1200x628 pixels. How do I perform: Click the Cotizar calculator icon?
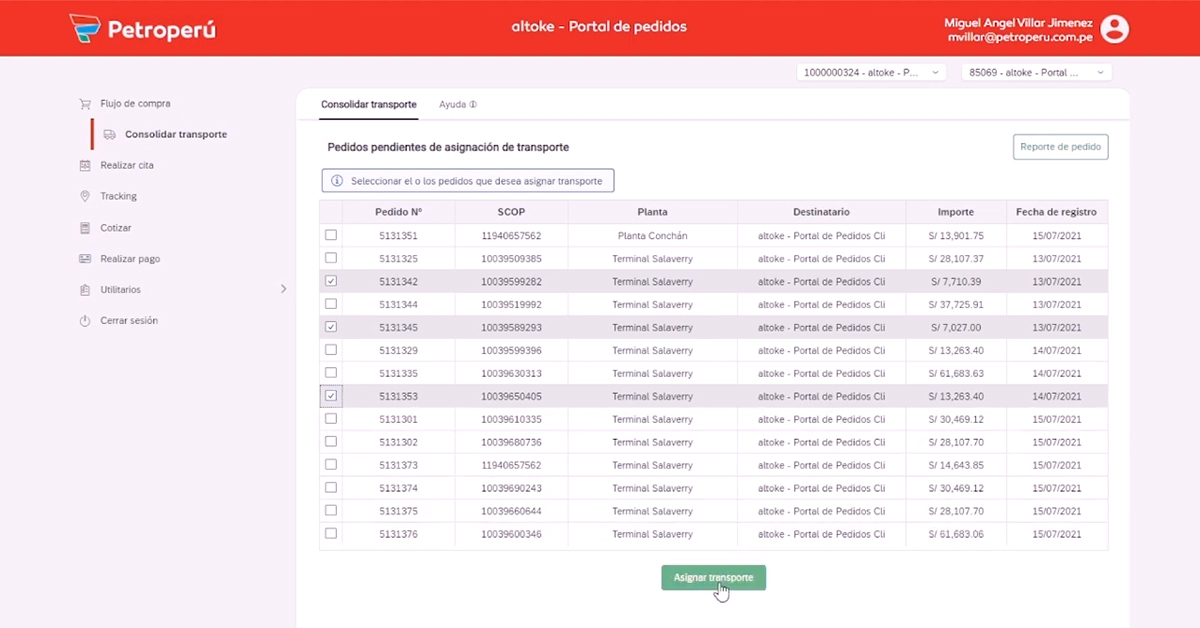coord(85,228)
